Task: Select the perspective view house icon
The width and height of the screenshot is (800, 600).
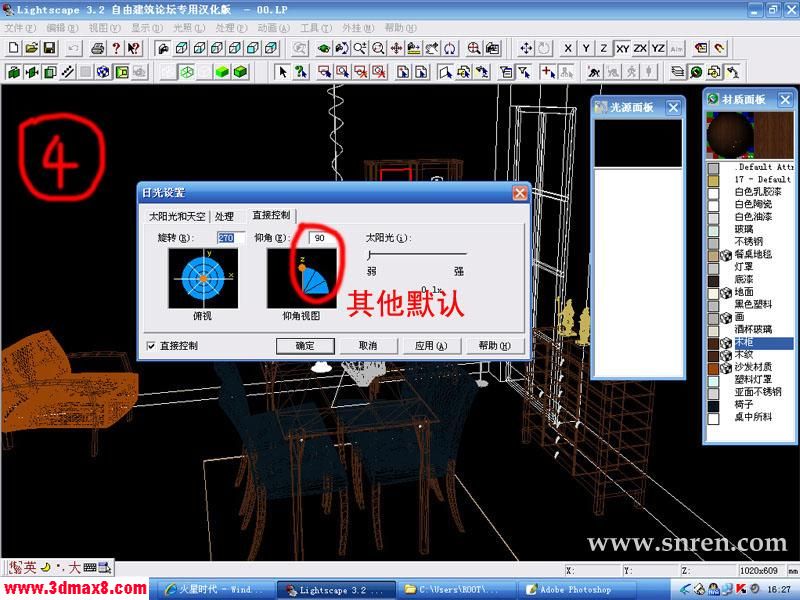Action: click(x=163, y=48)
